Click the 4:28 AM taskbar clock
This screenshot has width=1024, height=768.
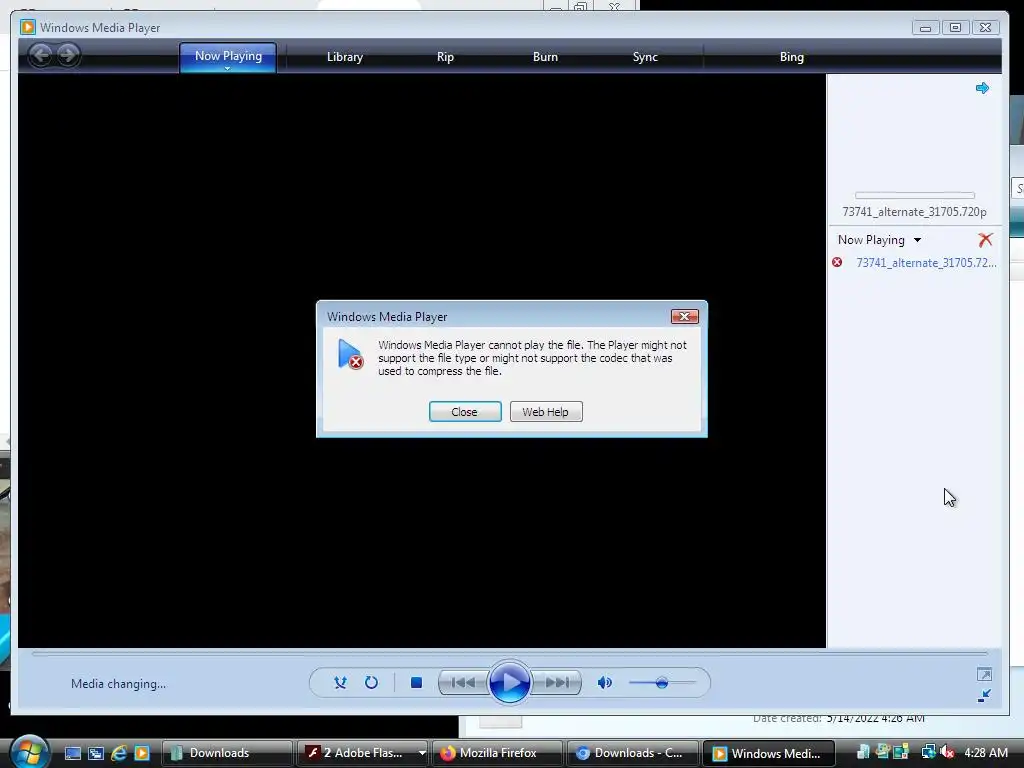point(985,753)
